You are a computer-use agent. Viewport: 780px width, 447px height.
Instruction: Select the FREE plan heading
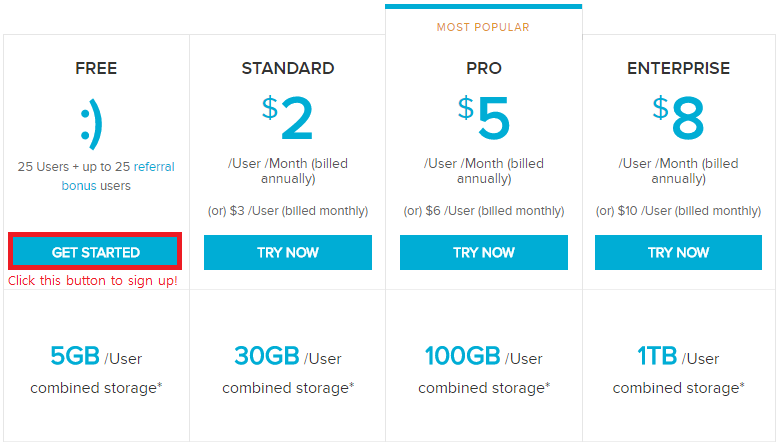pos(96,69)
